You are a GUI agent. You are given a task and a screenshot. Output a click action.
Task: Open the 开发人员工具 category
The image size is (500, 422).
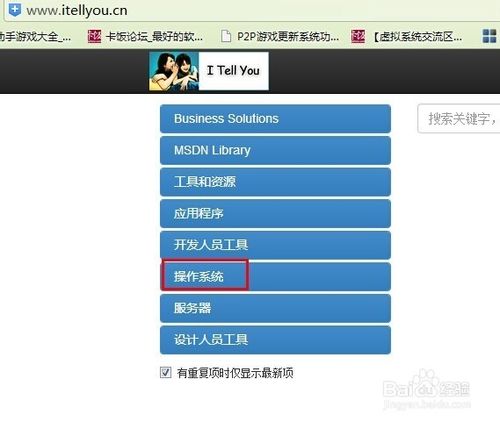point(275,245)
